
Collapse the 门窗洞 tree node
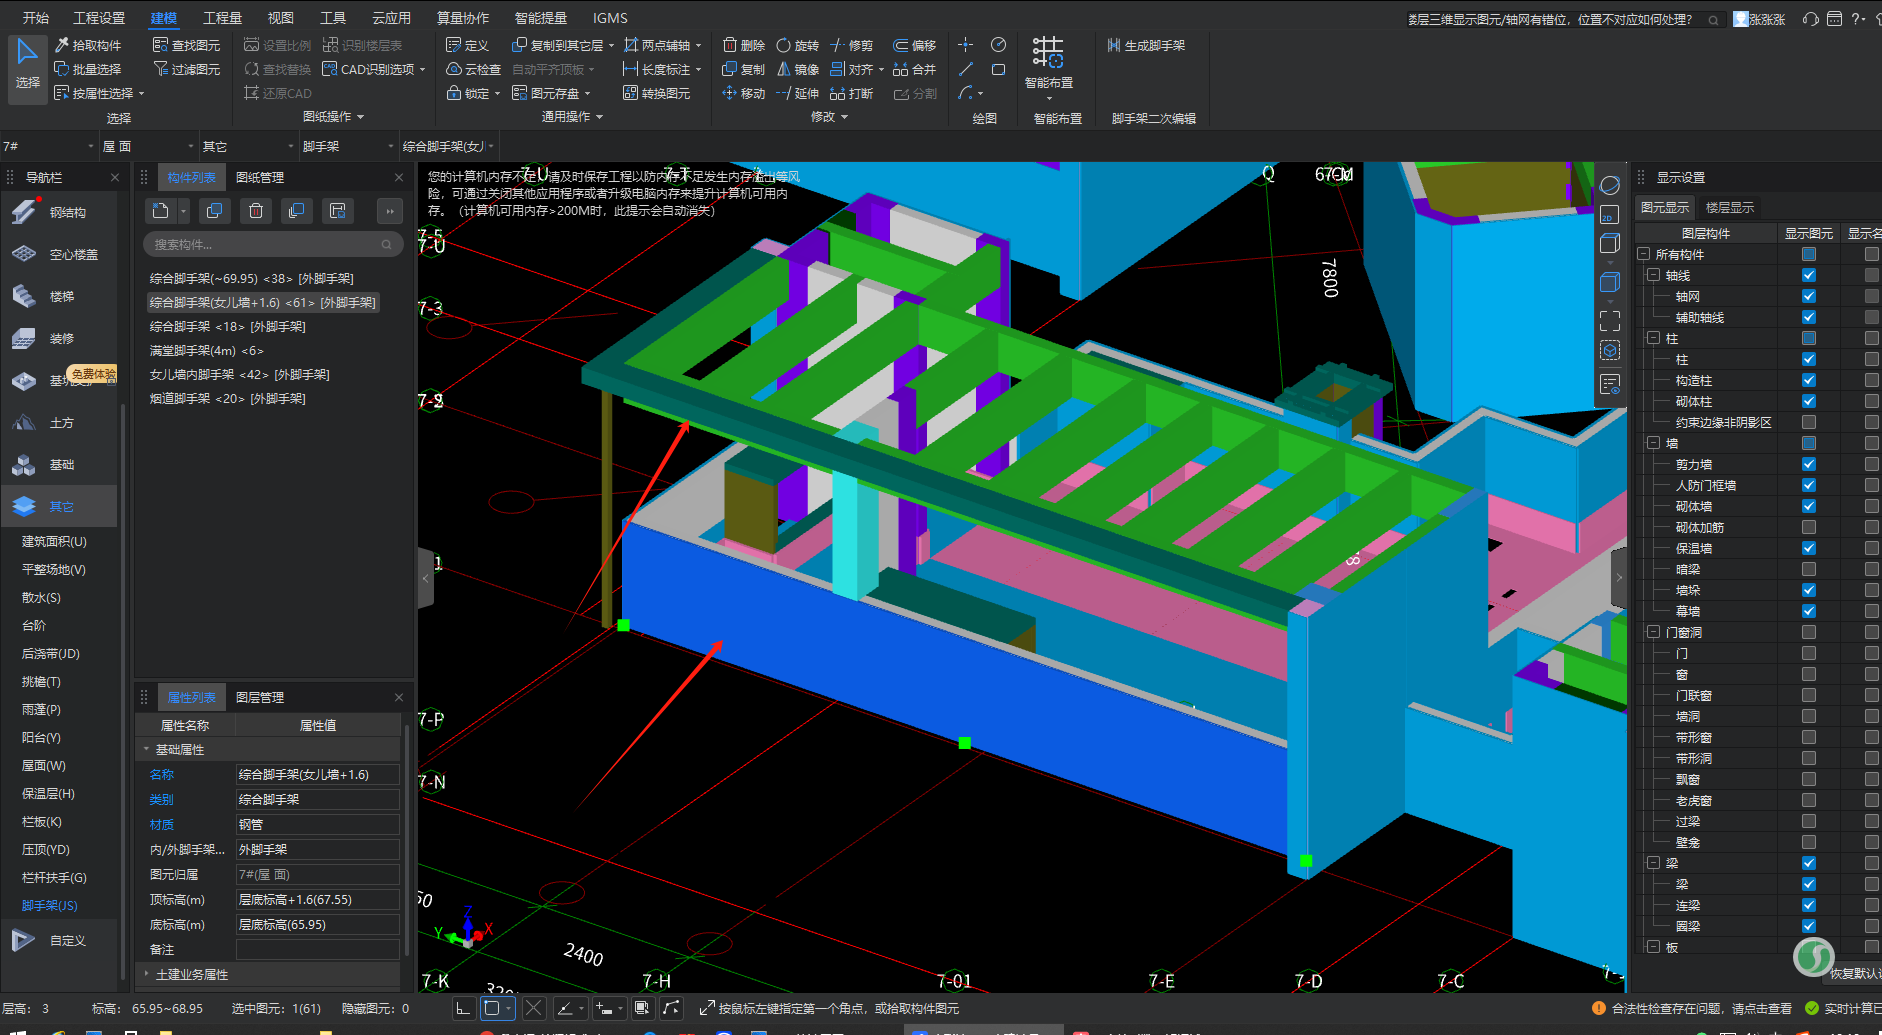[1654, 632]
